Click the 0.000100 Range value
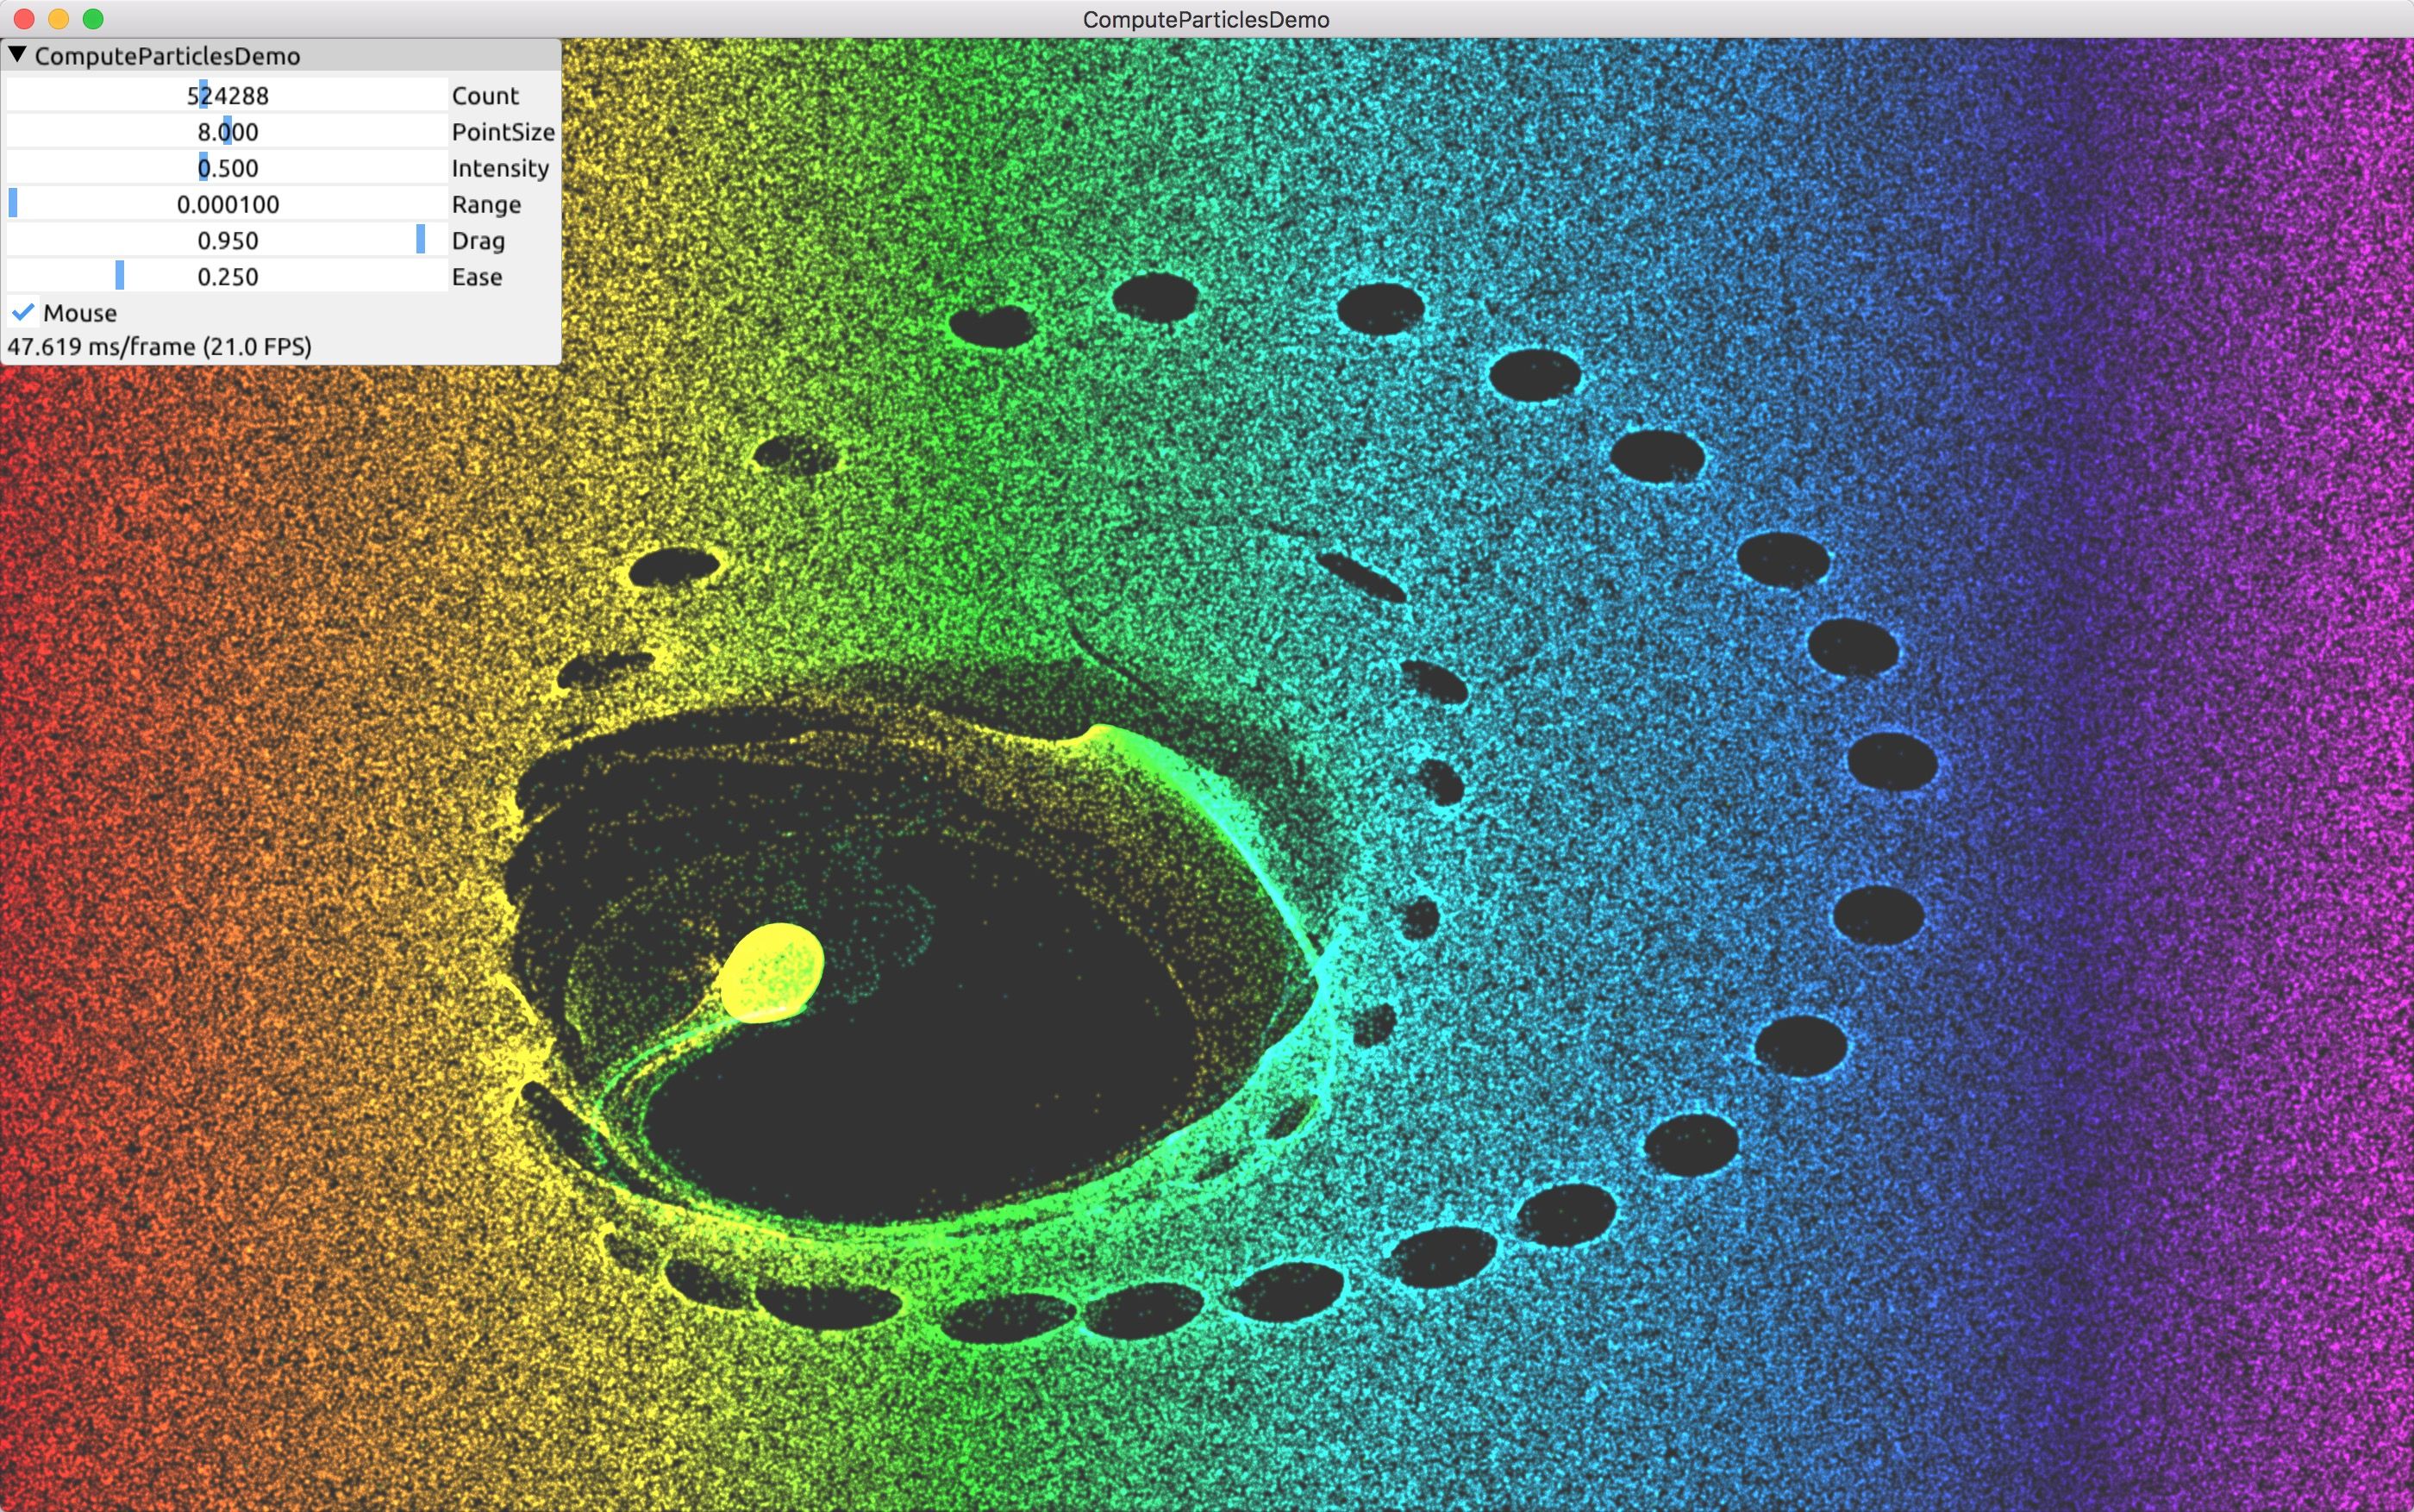This screenshot has height=1512, width=2414. pos(227,204)
